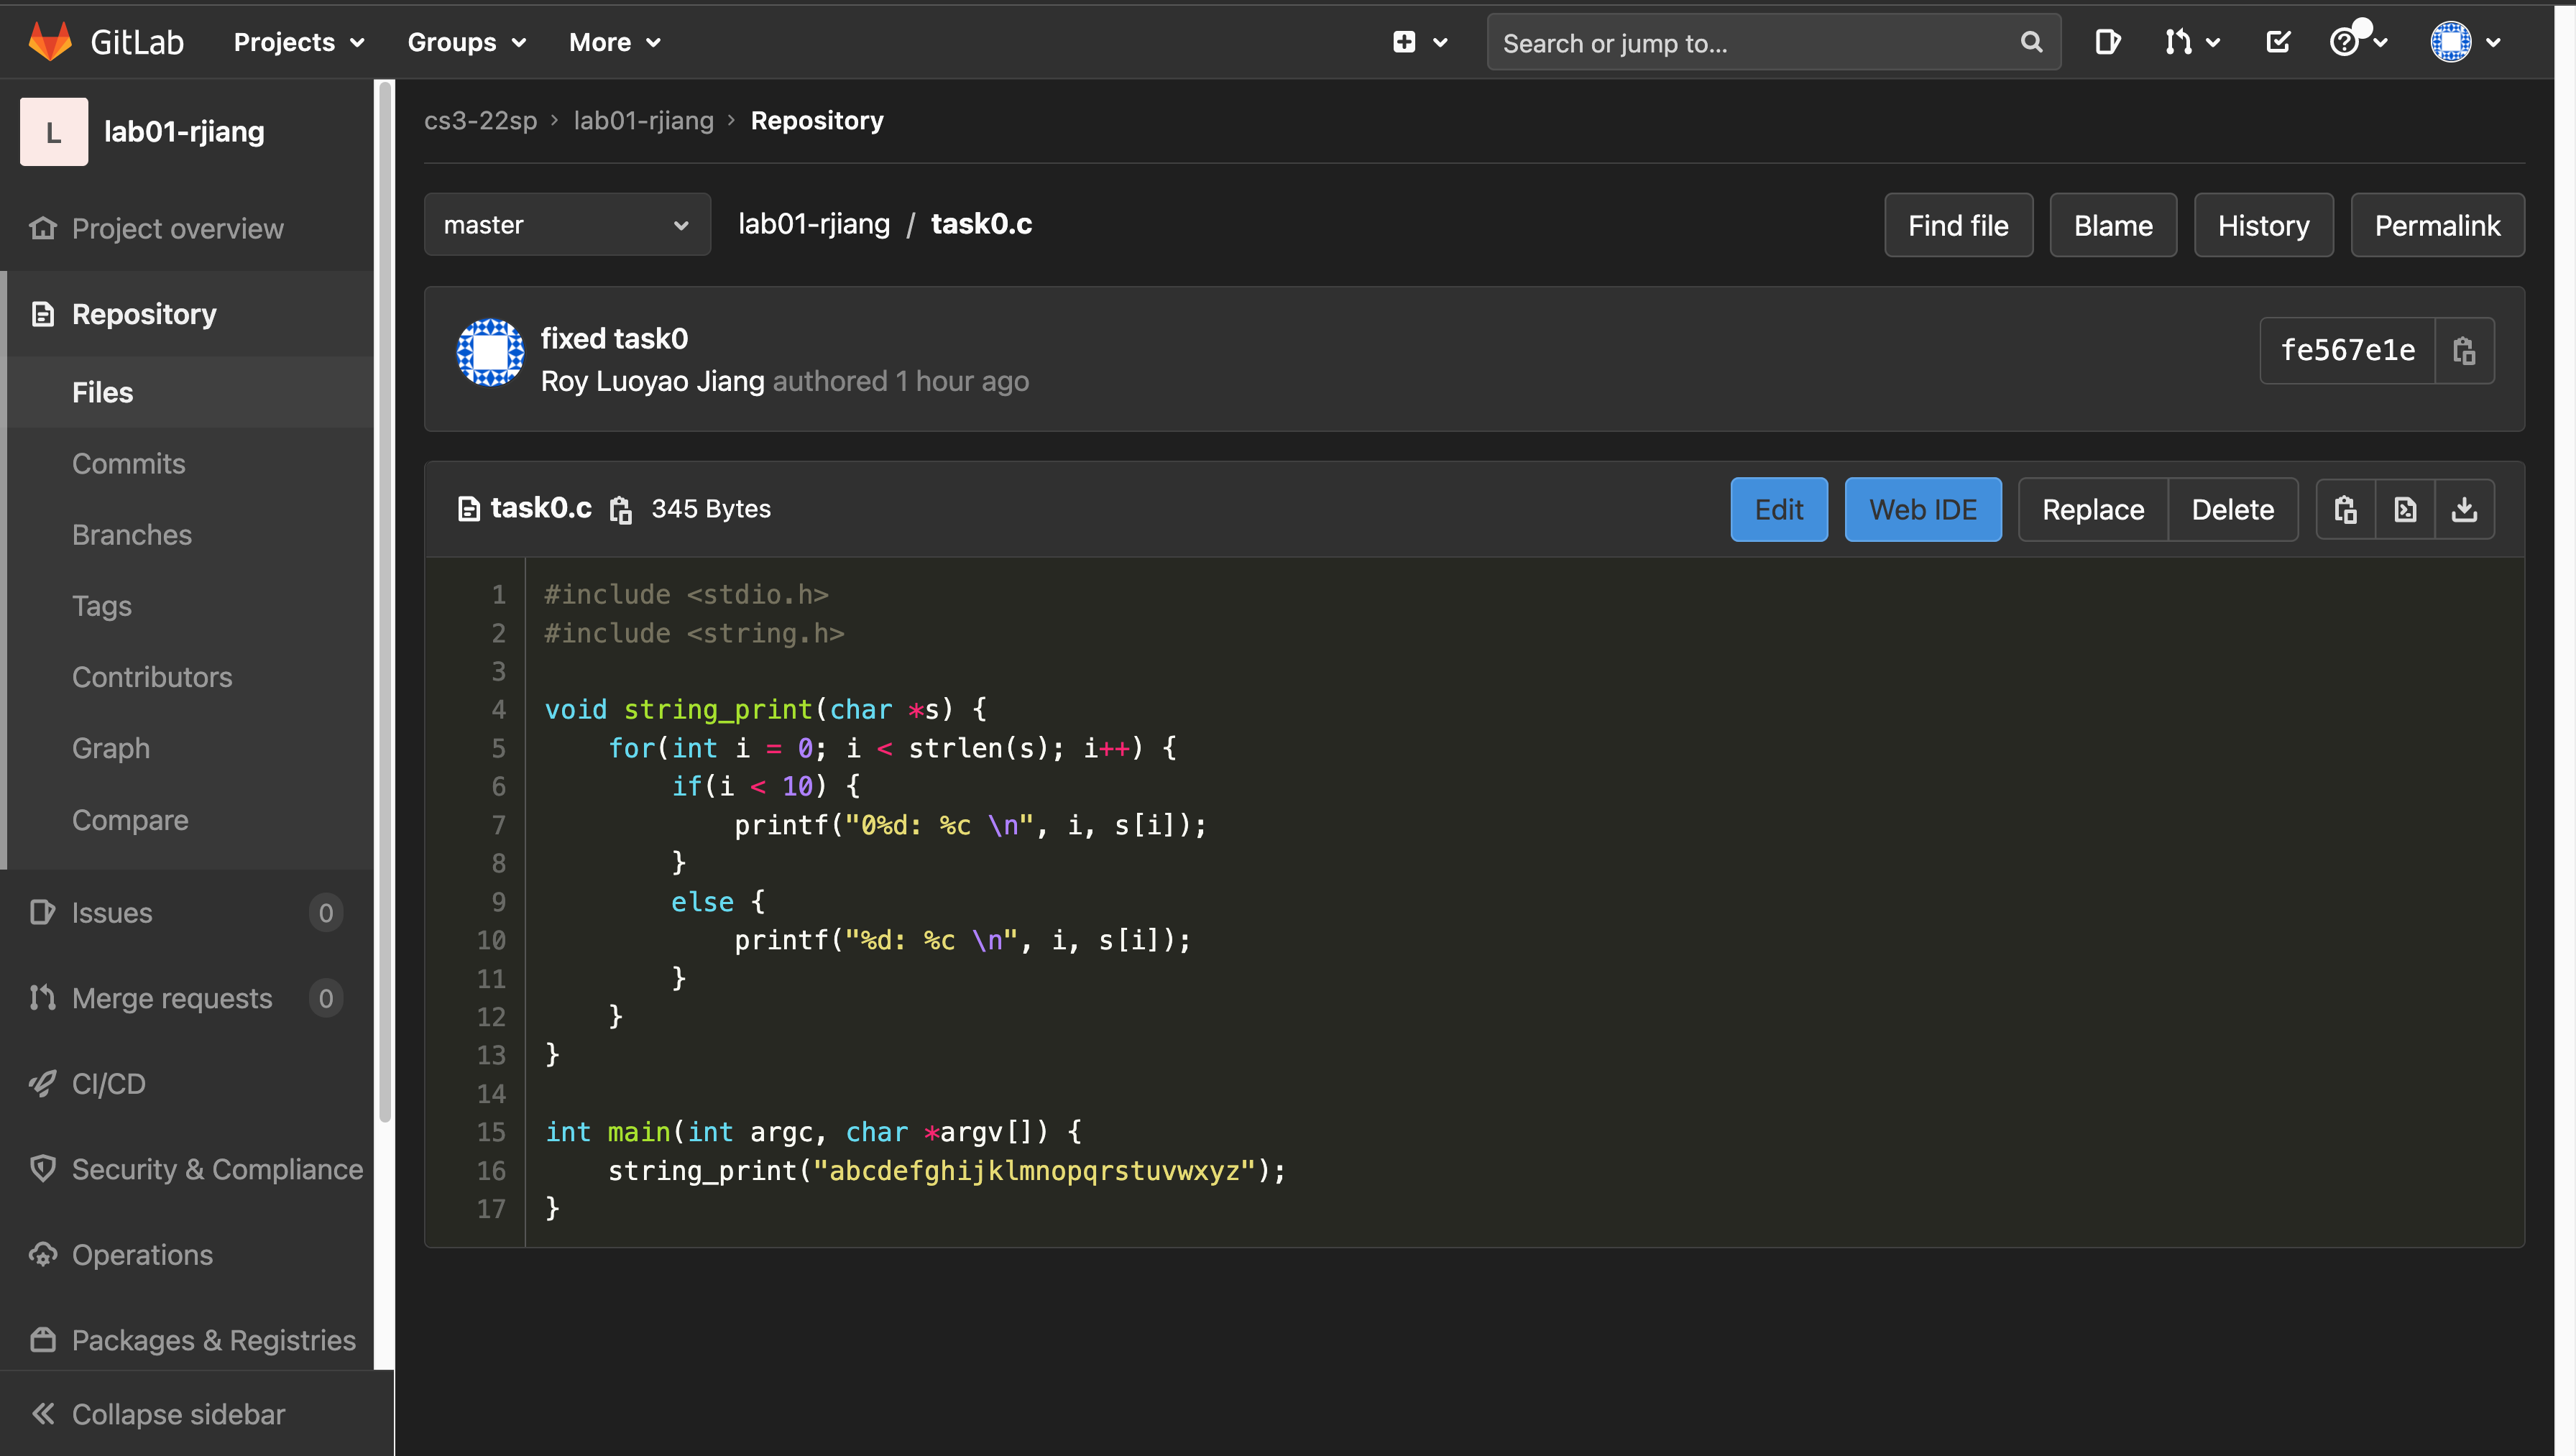Screen dimensions: 2576x1456
Task: Click the GitLab fox logo
Action: coord(50,42)
